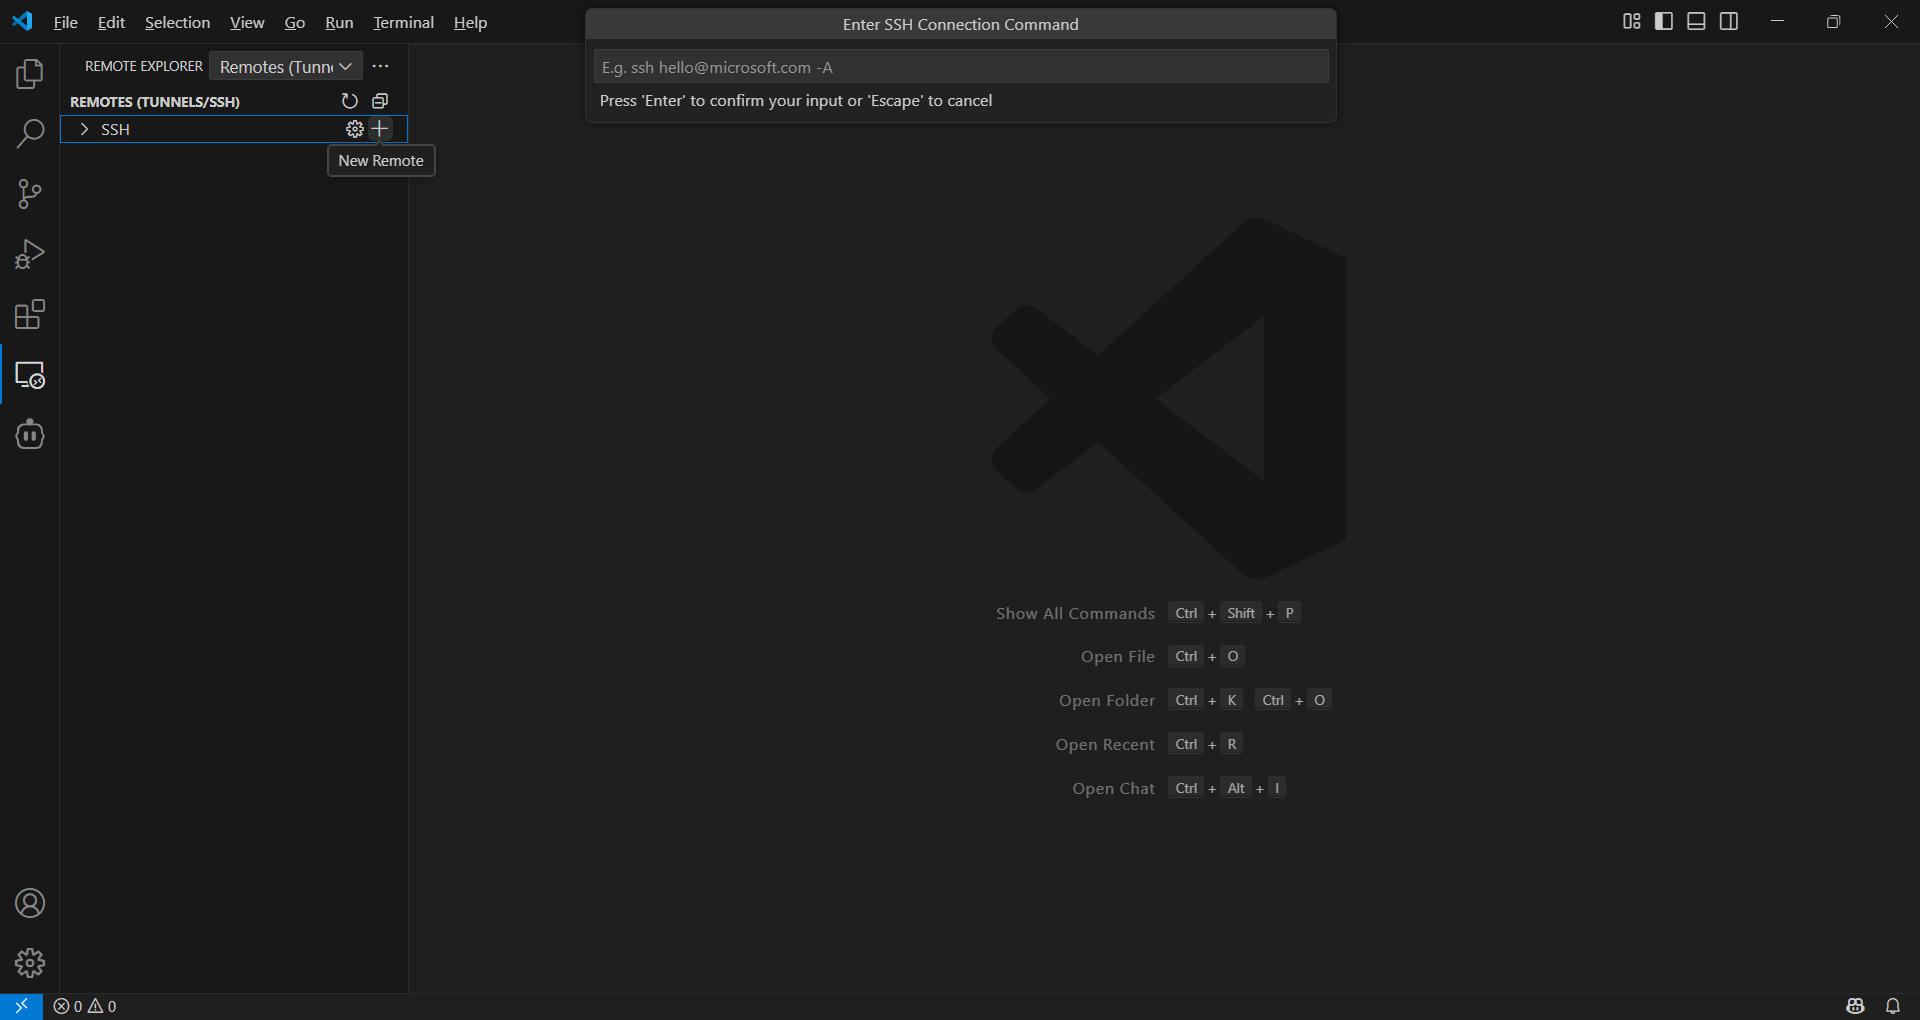The image size is (1920, 1020).
Task: Click the Enter SSH Connection Command title
Action: click(961, 24)
